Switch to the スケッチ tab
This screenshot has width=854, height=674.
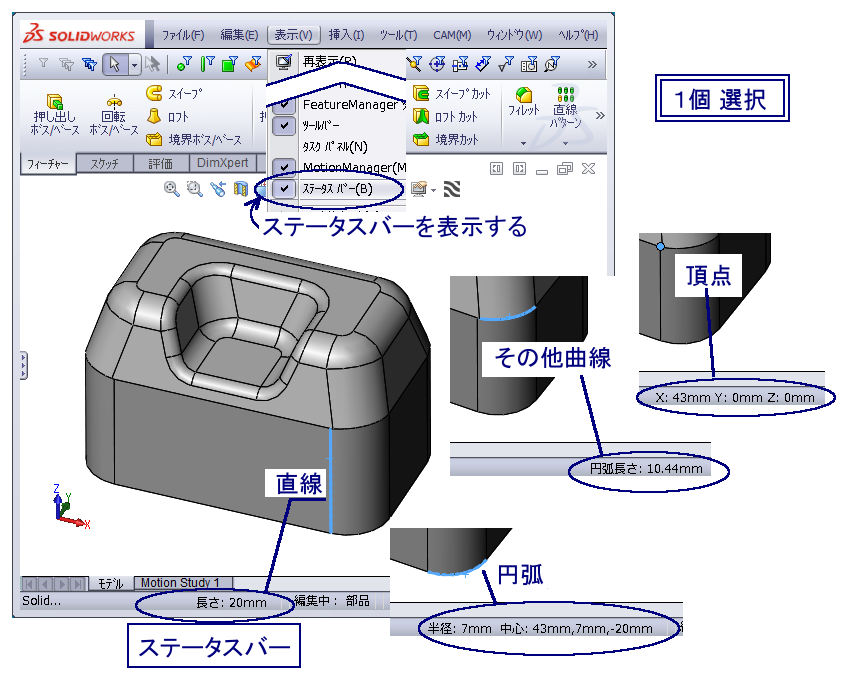coord(105,163)
